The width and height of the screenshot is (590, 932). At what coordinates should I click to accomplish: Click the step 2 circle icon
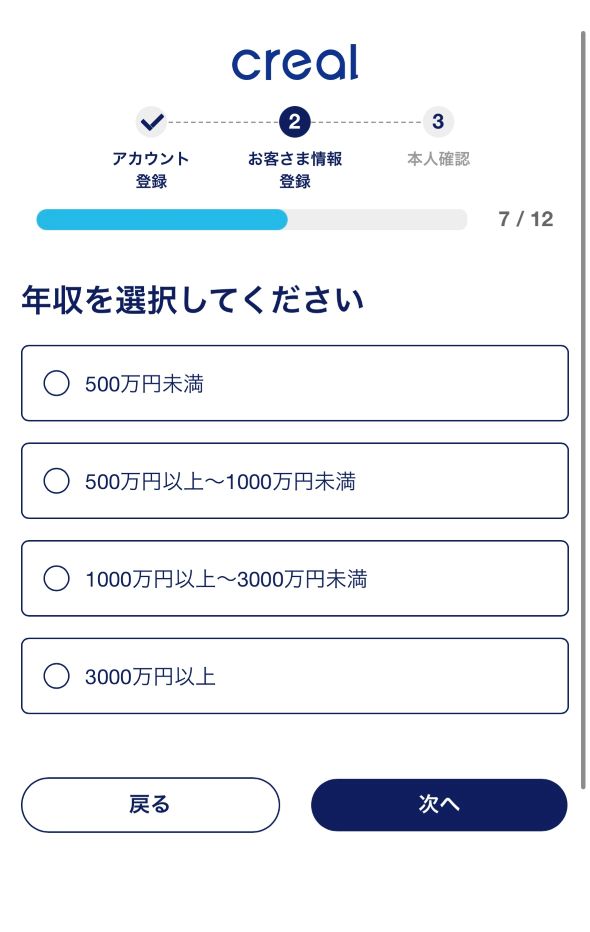click(x=295, y=122)
